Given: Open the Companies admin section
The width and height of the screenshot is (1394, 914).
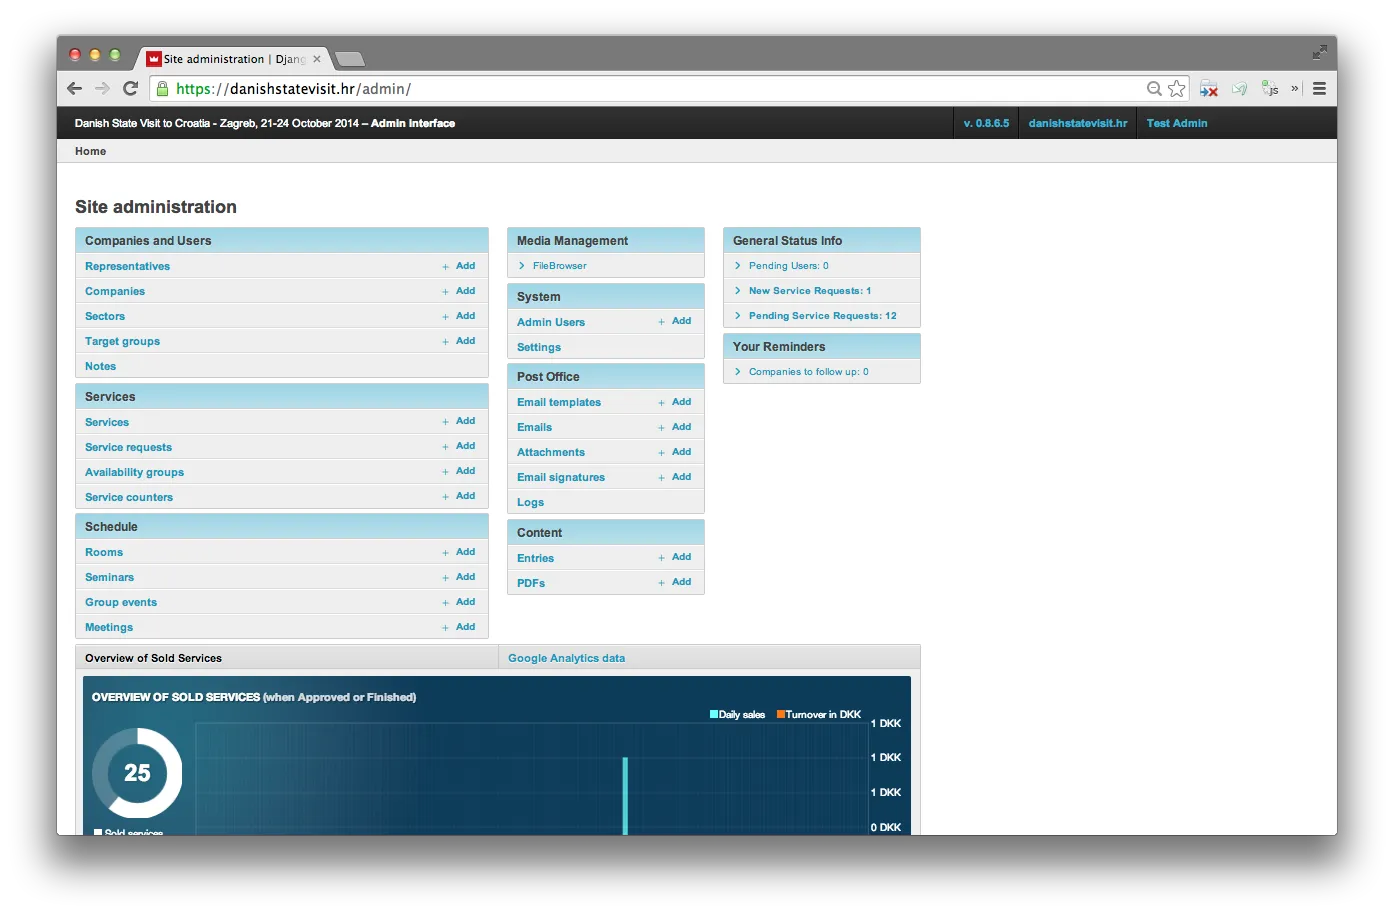Looking at the screenshot, I should click(114, 290).
